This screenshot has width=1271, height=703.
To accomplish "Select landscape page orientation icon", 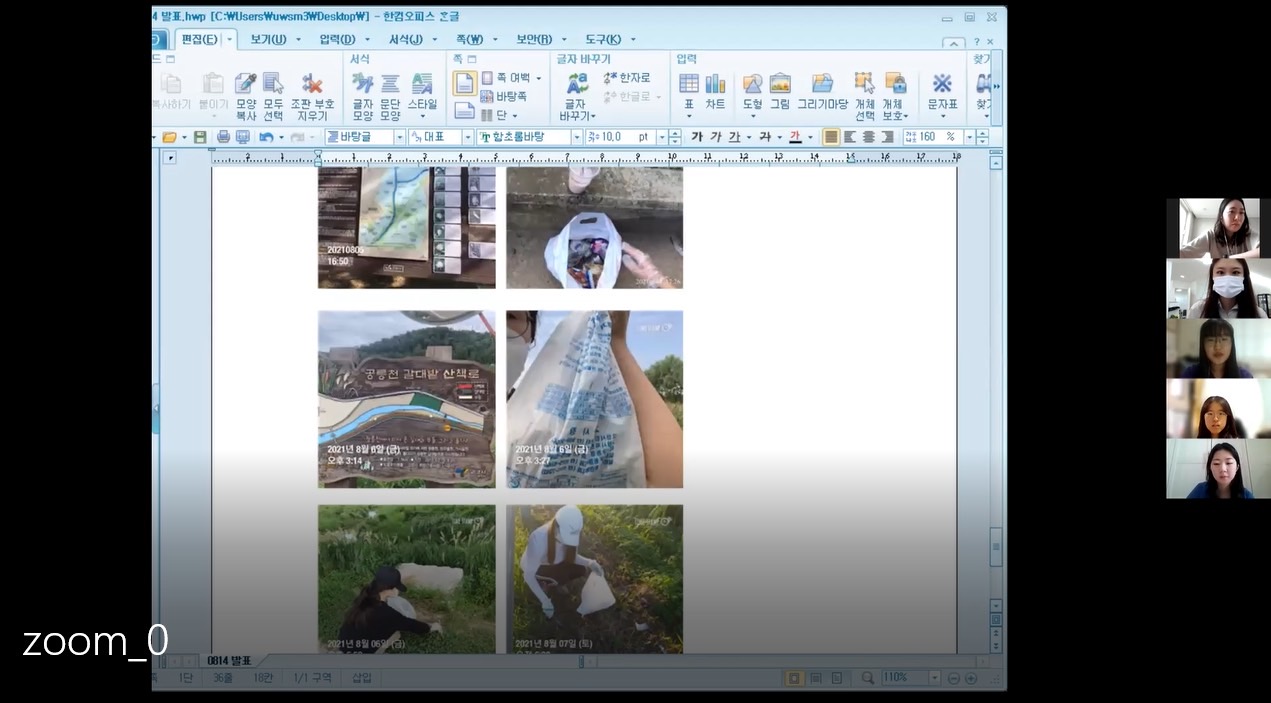I will coord(464,110).
